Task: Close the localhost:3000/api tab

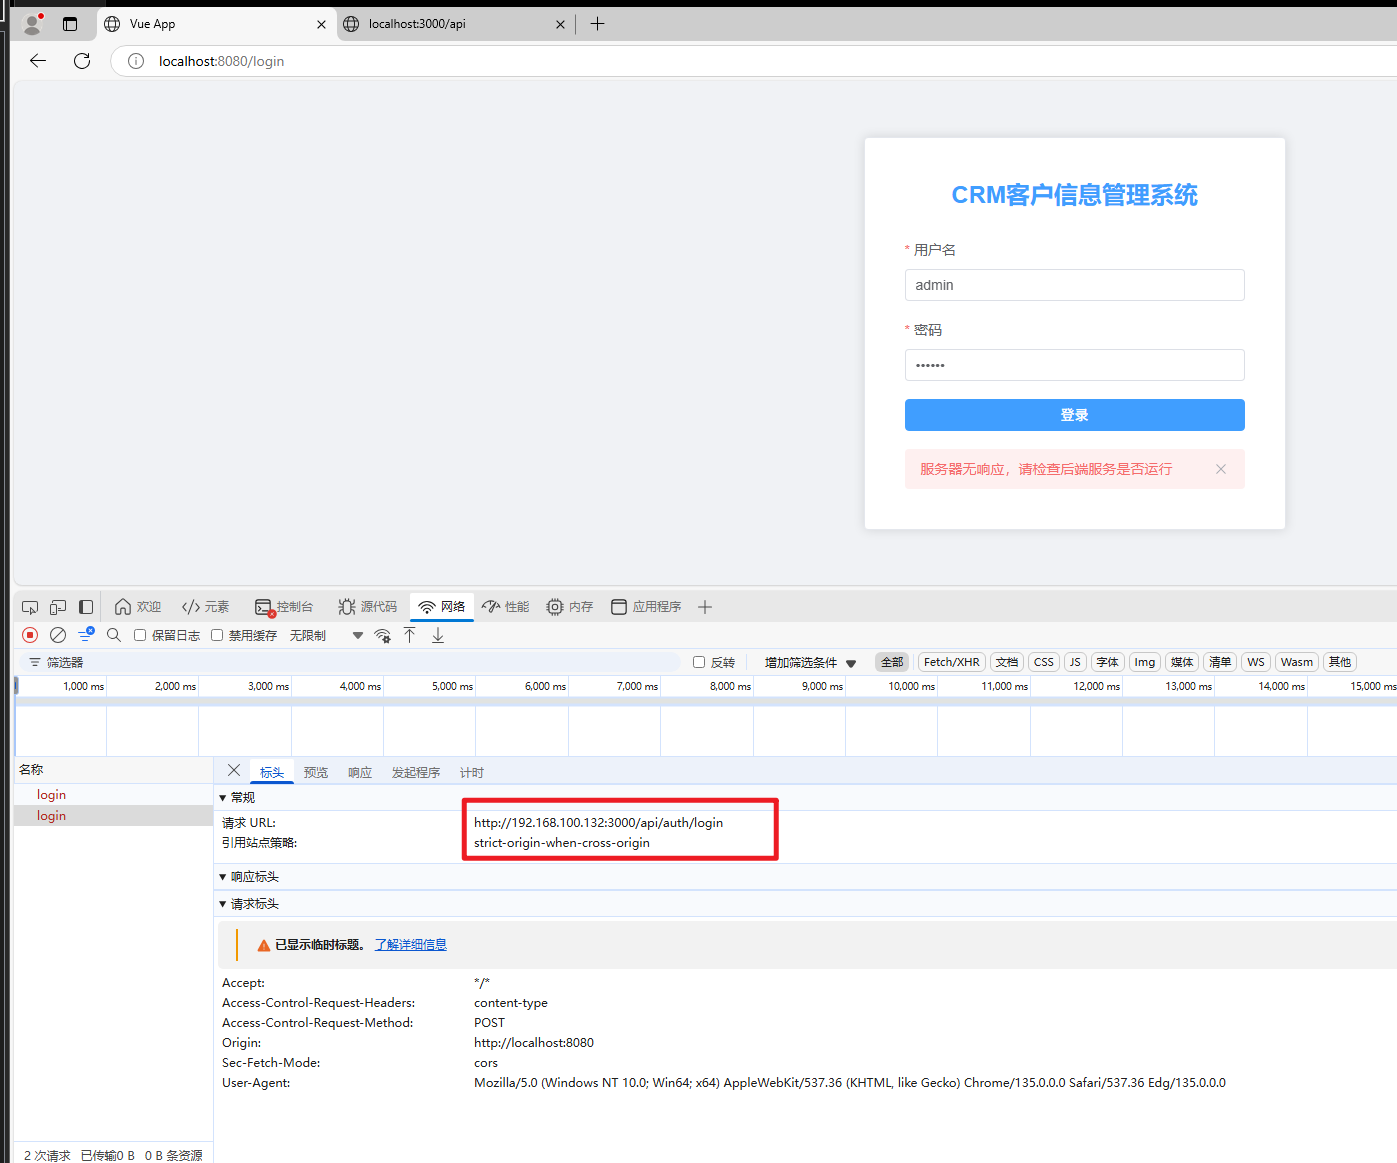Action: pos(560,24)
